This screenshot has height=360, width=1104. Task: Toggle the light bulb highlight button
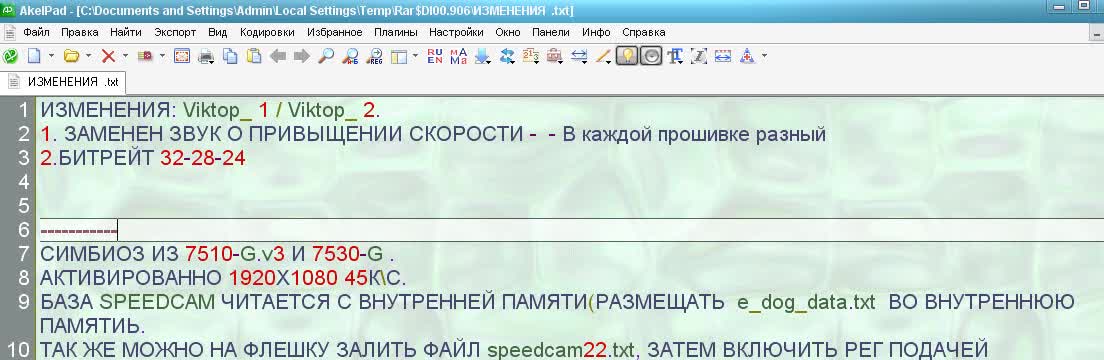(x=627, y=56)
